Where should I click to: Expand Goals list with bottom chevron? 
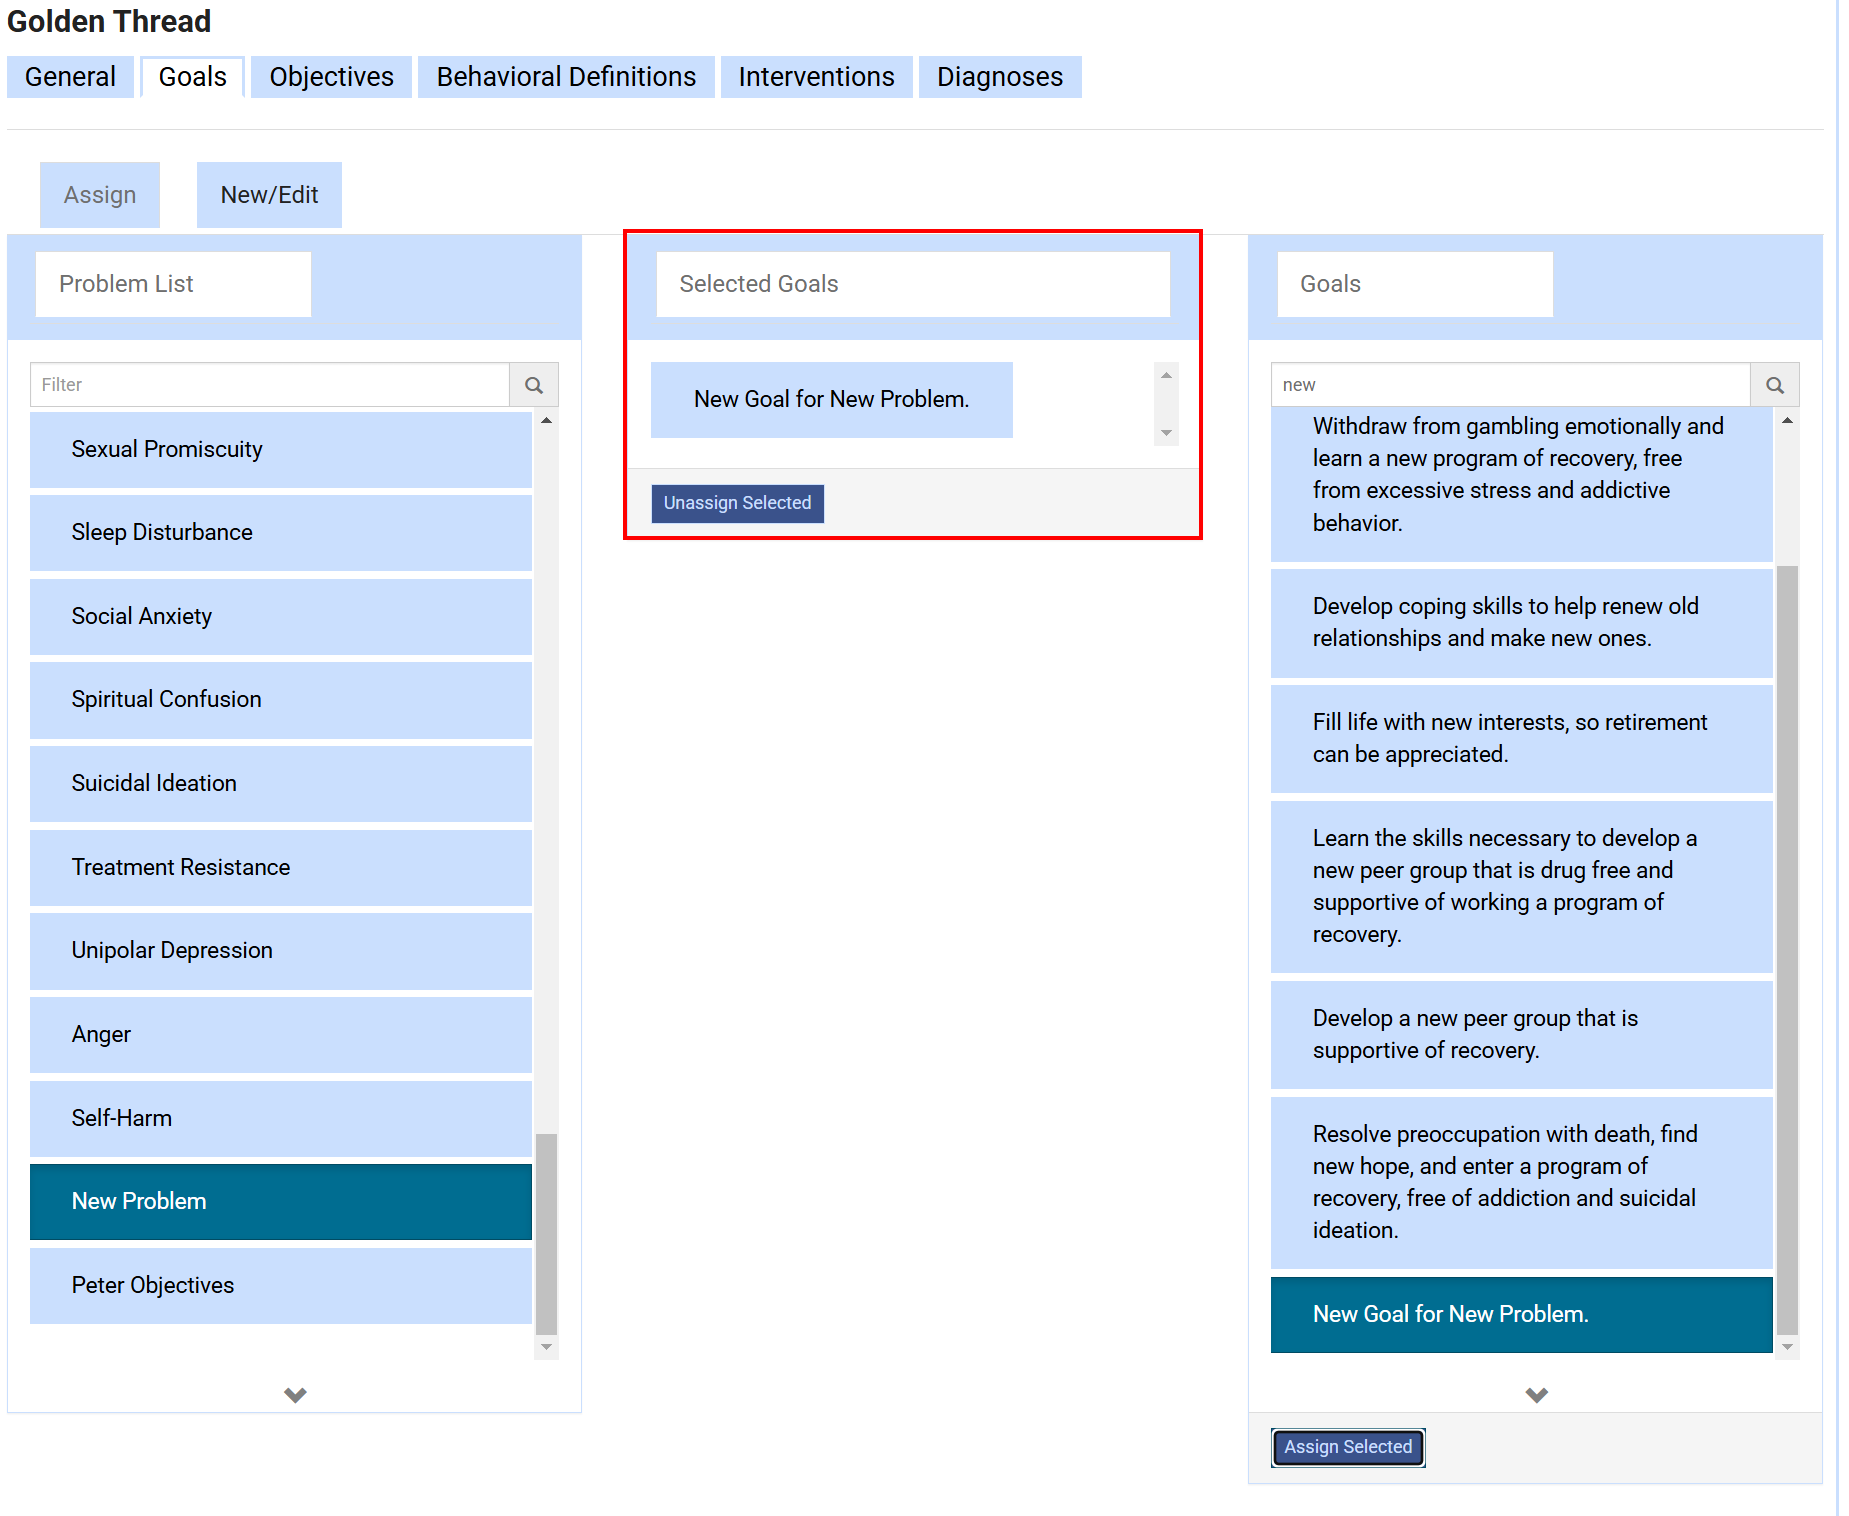1536,1394
